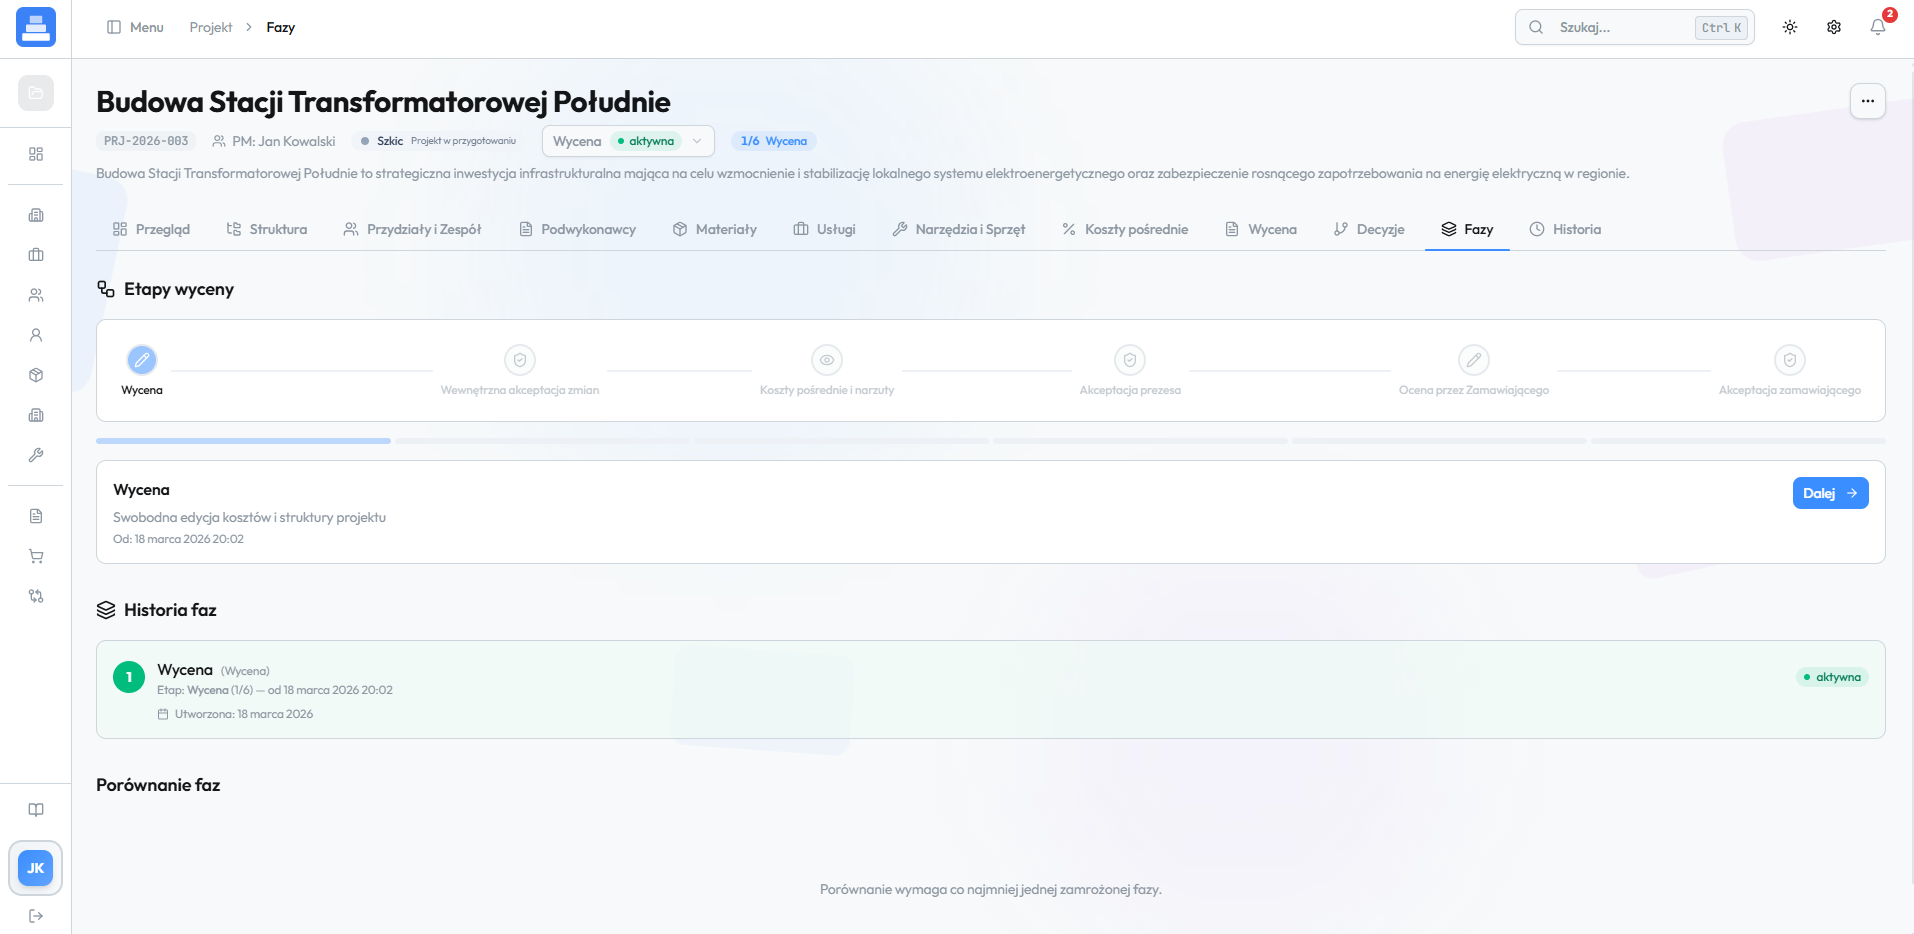Click the notification bell icon
Screen dimensions: 1914x934
[x=1877, y=27]
